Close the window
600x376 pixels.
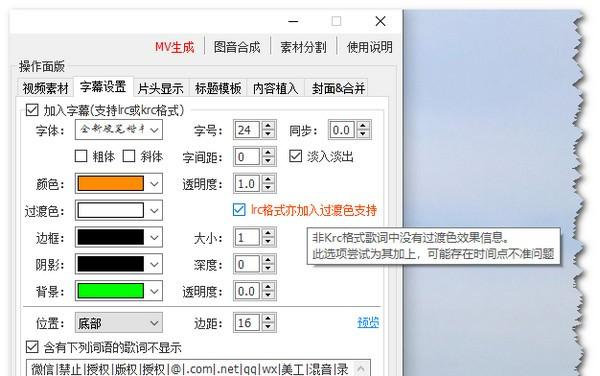coord(380,21)
